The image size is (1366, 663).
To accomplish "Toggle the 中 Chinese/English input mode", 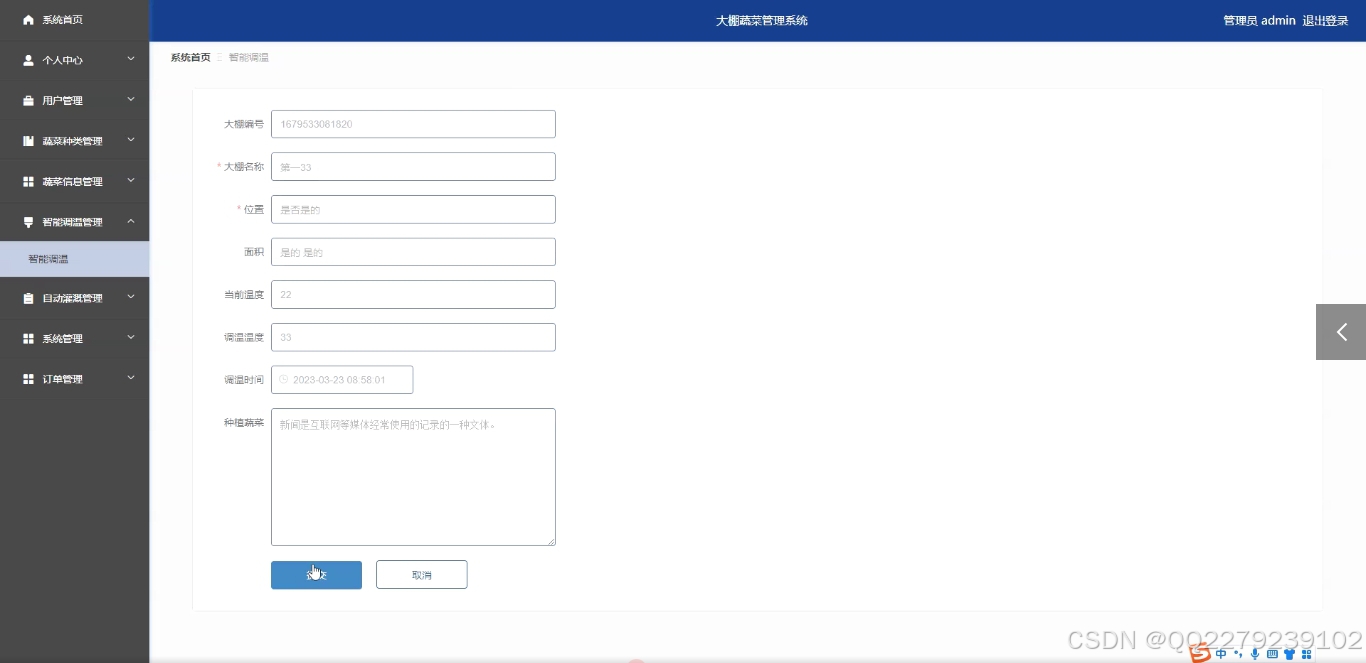I will pyautogui.click(x=1221, y=654).
